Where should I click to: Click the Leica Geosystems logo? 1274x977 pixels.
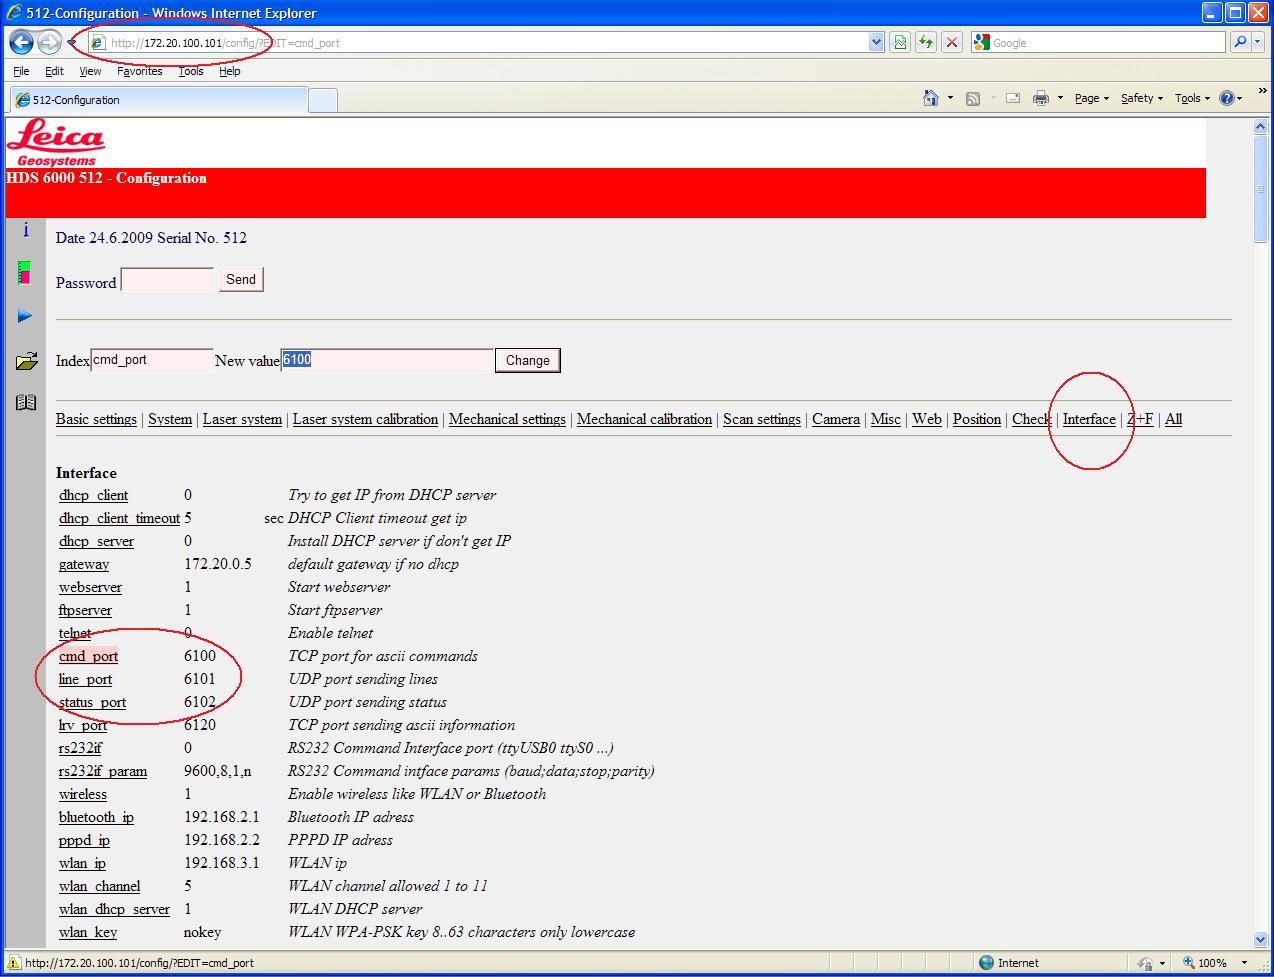56,142
